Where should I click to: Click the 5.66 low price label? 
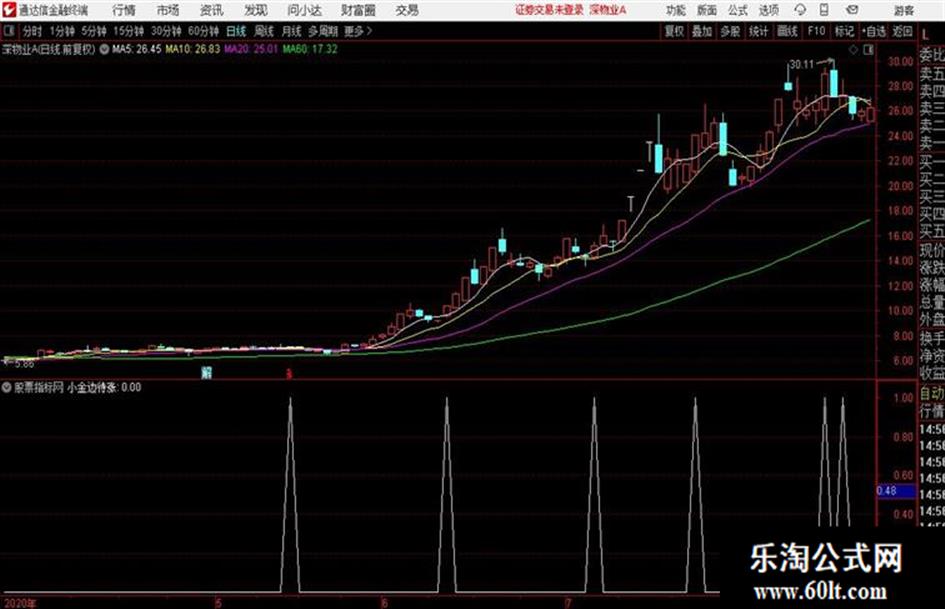[x=24, y=364]
